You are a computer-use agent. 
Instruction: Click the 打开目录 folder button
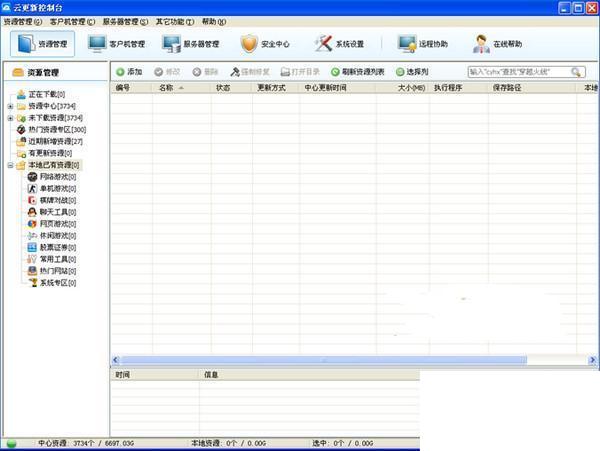[300, 72]
